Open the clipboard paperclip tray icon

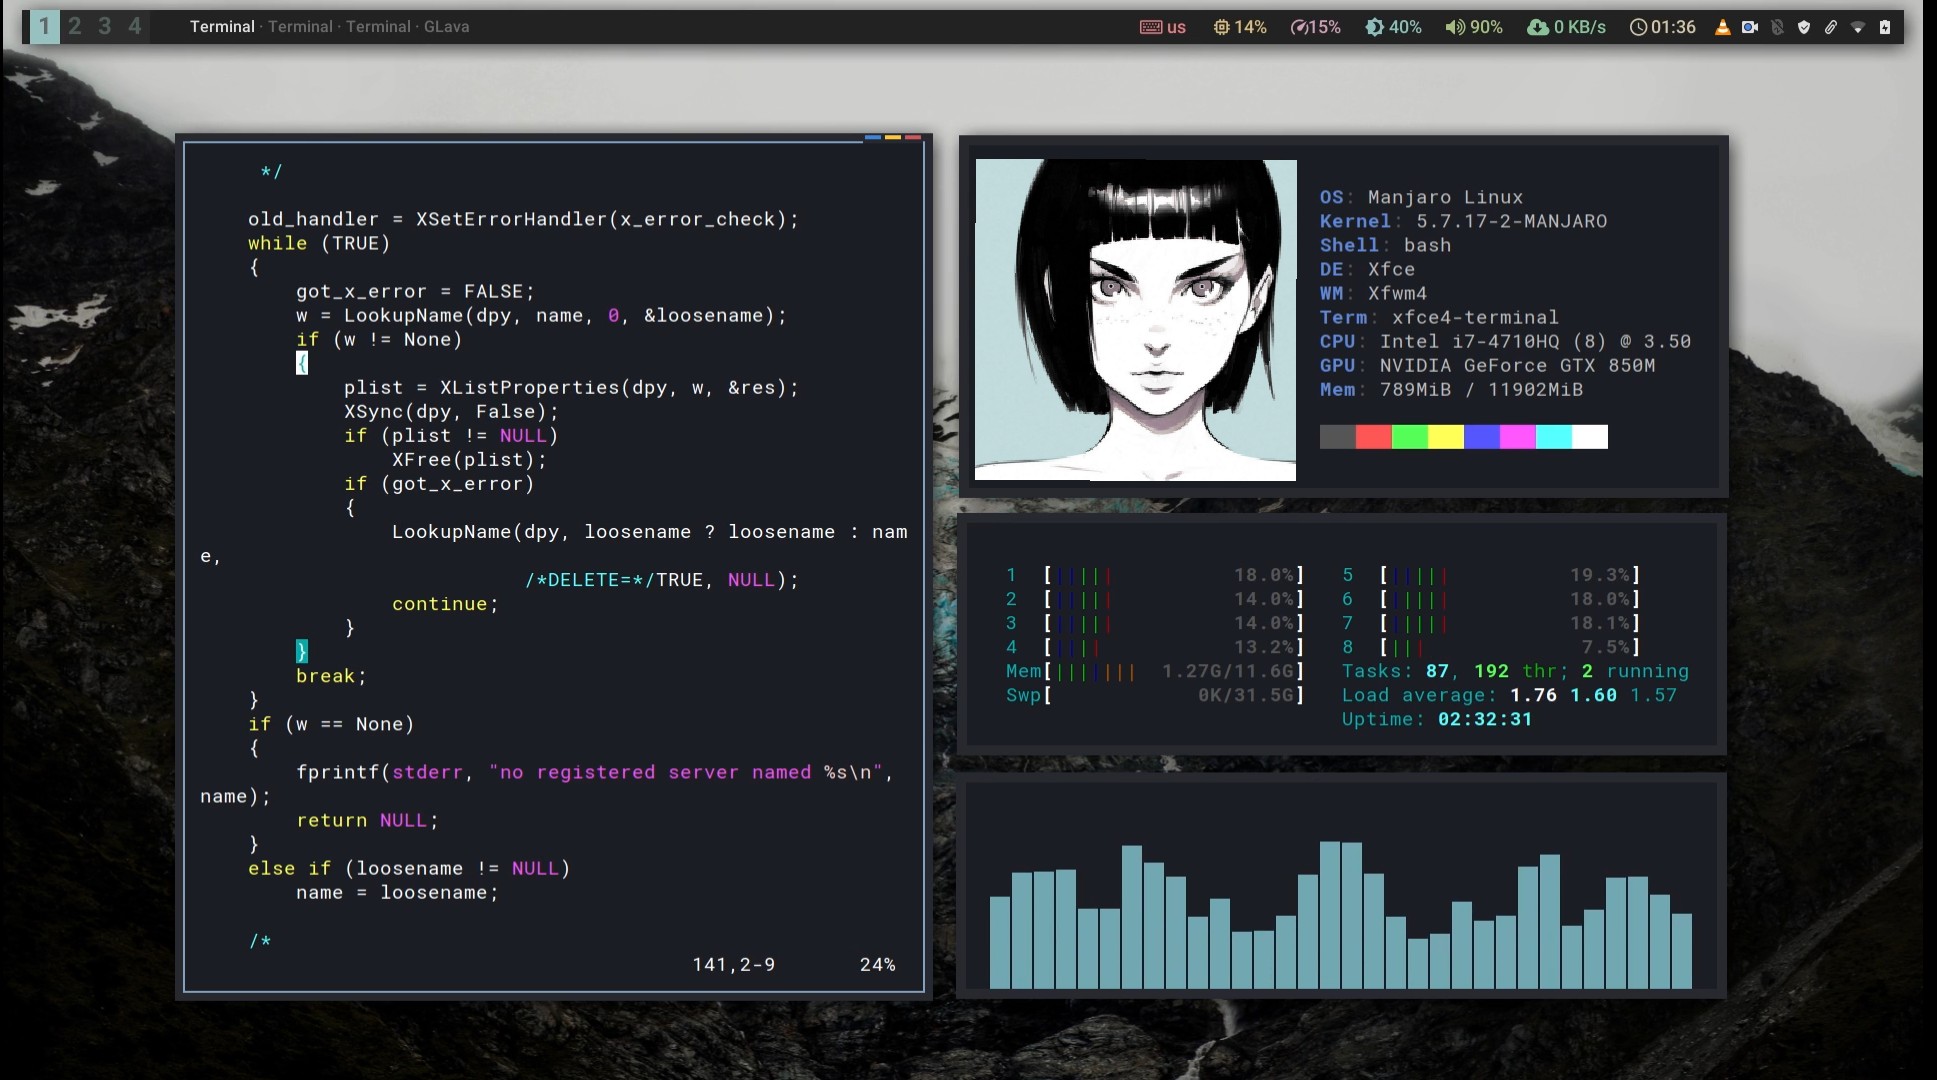1832,27
